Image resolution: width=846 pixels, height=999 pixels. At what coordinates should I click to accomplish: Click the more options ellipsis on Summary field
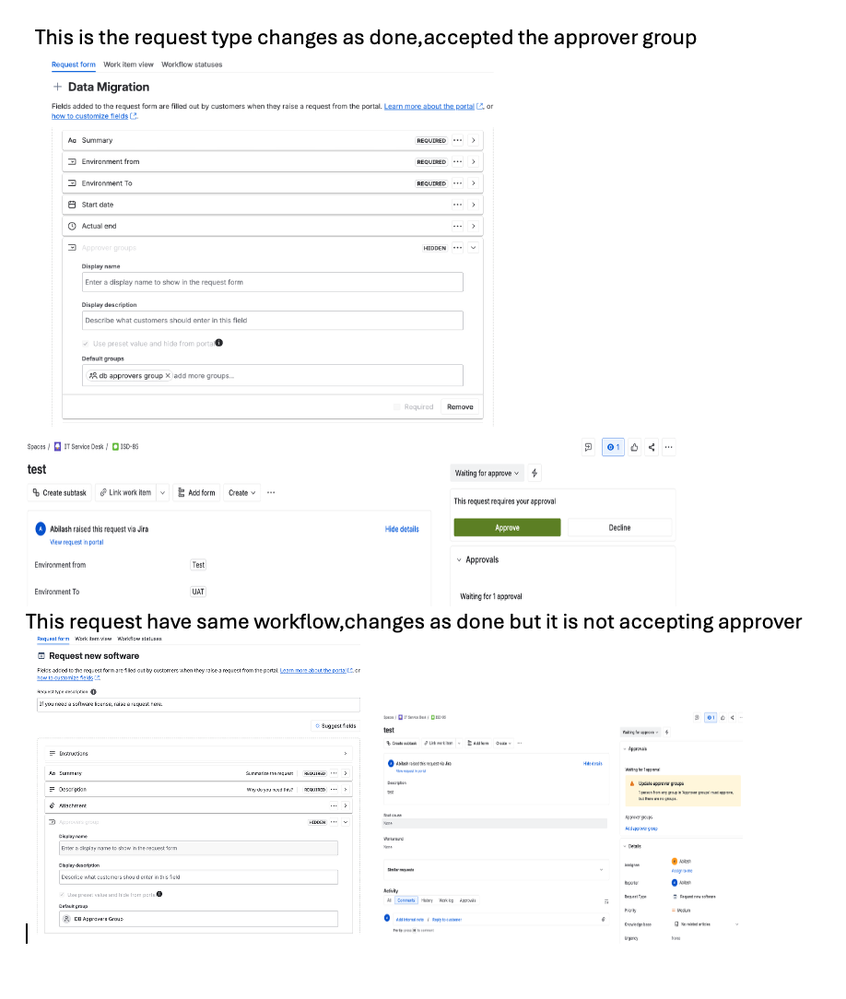click(x=457, y=140)
